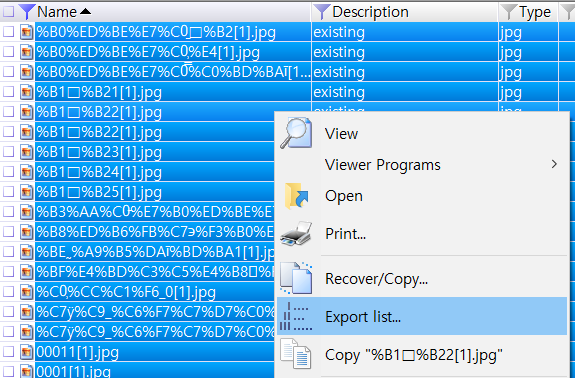Select file starting with %BF%E4%BD%C3

(x=155, y=272)
